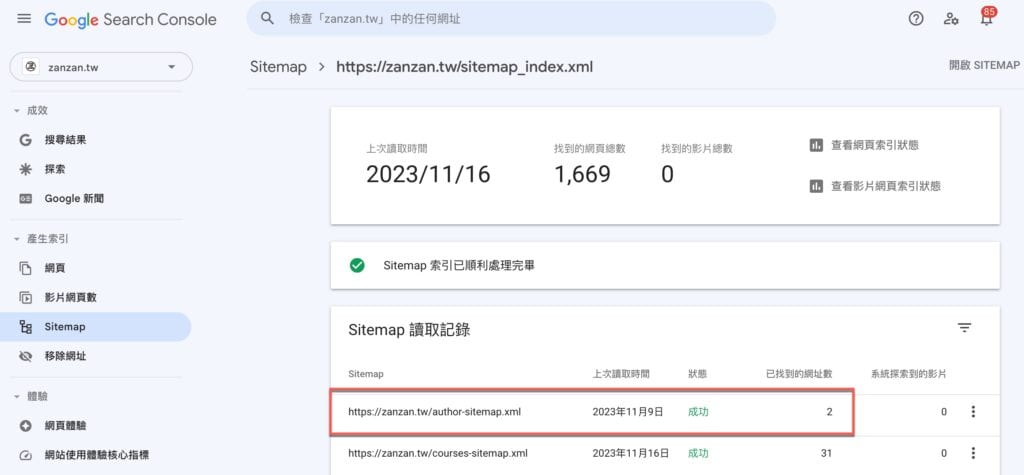Open users and settings icon
Screen dimensions: 1024x475
[951, 18]
